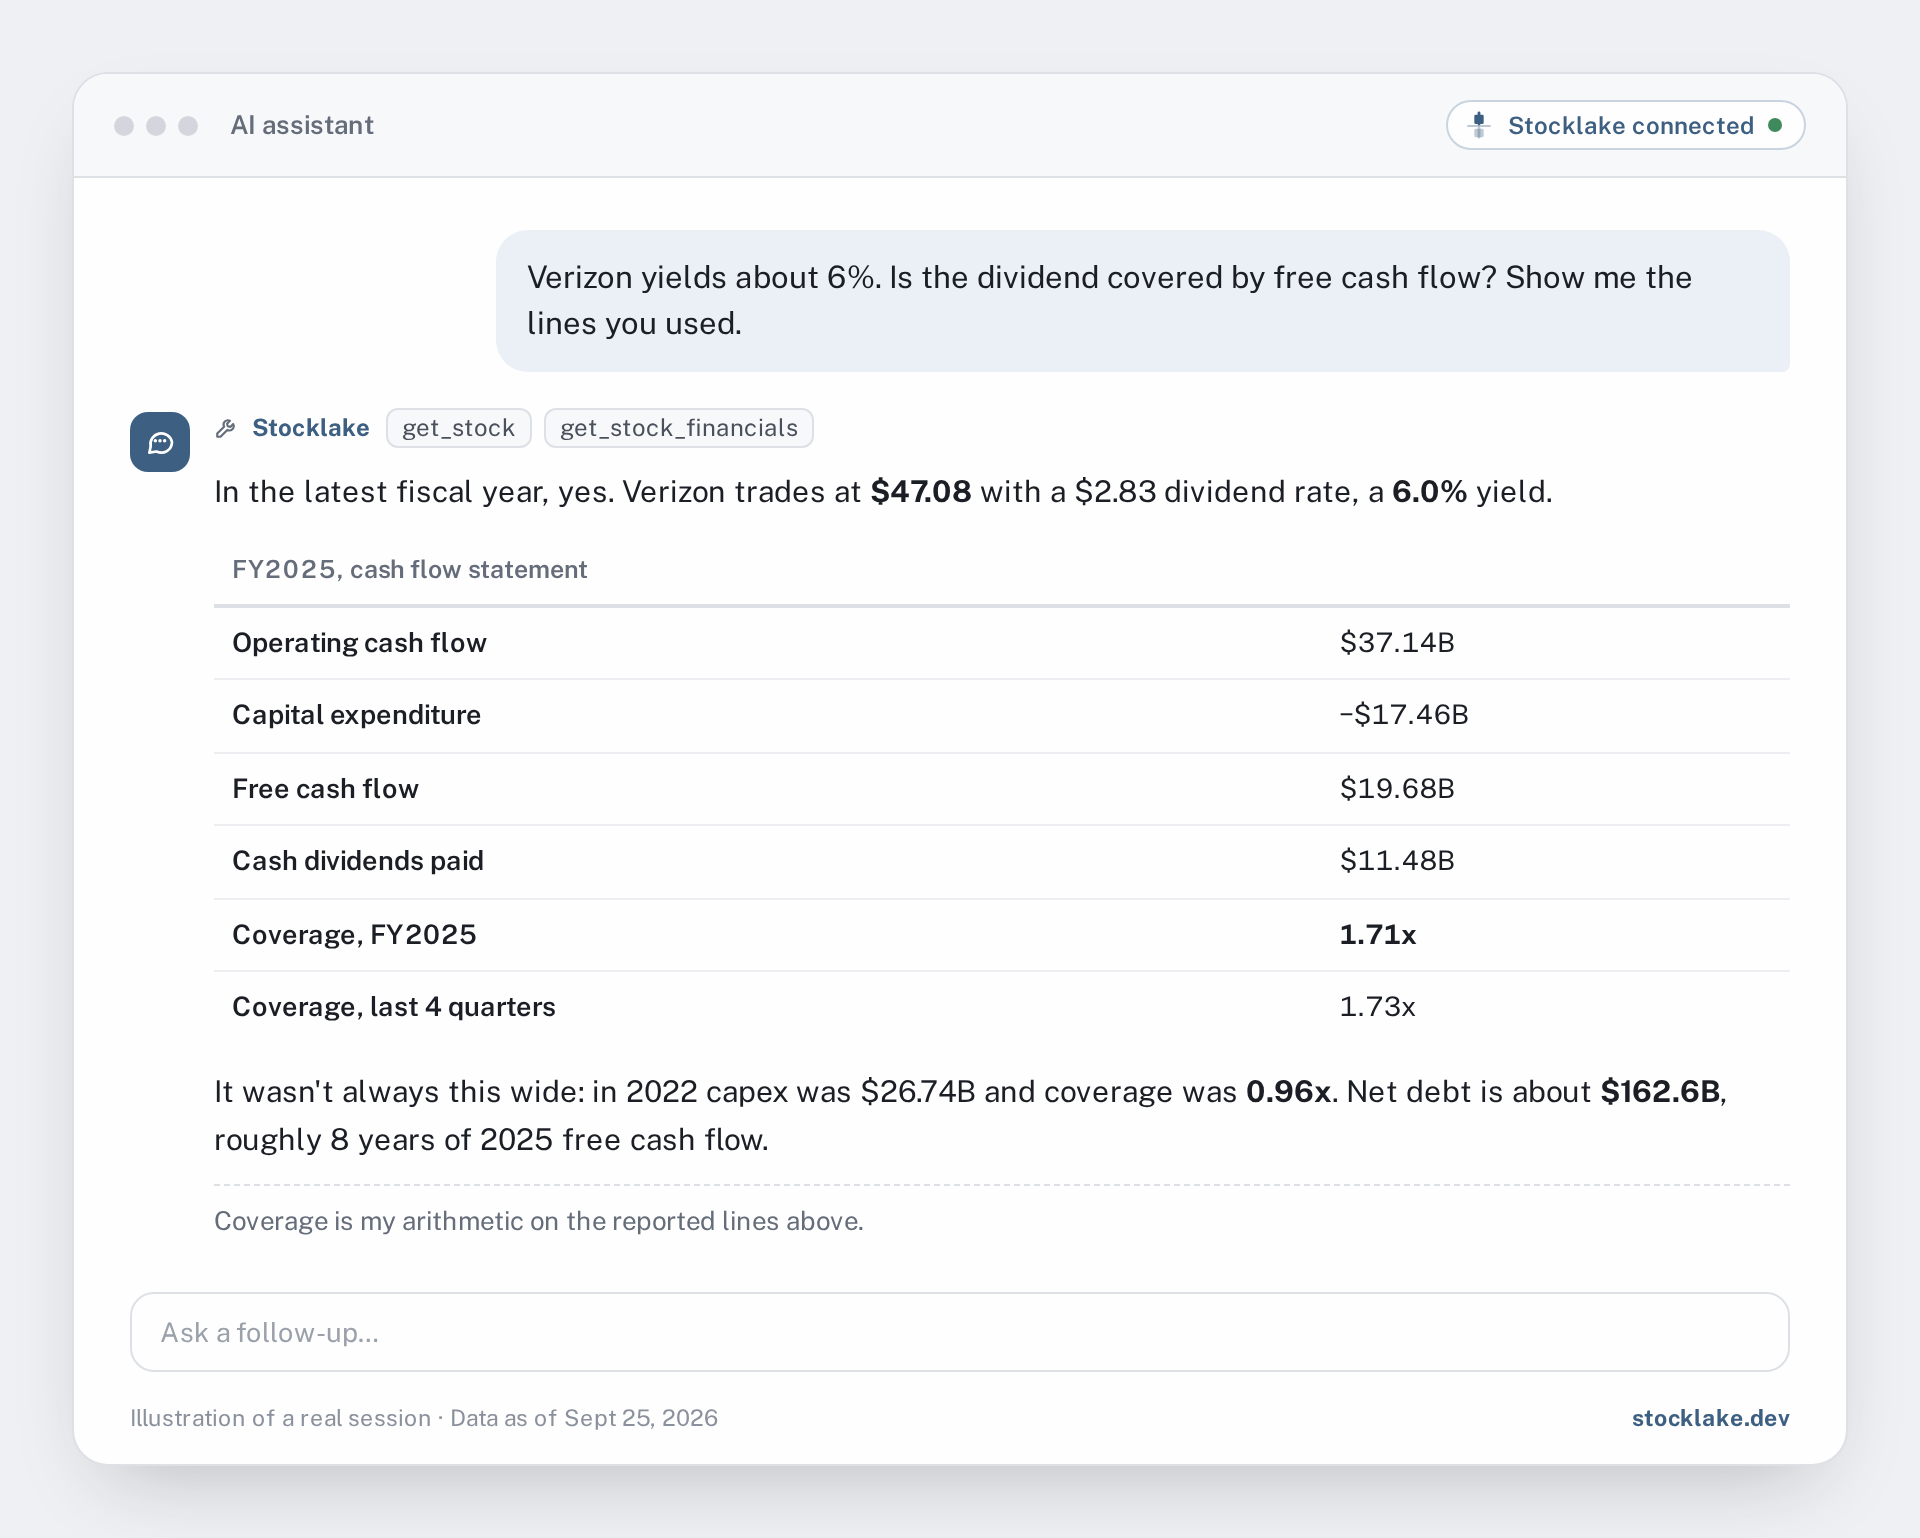Image resolution: width=1920 pixels, height=1538 pixels.
Task: Click the Capital expenditure row label
Action: pos(356,715)
